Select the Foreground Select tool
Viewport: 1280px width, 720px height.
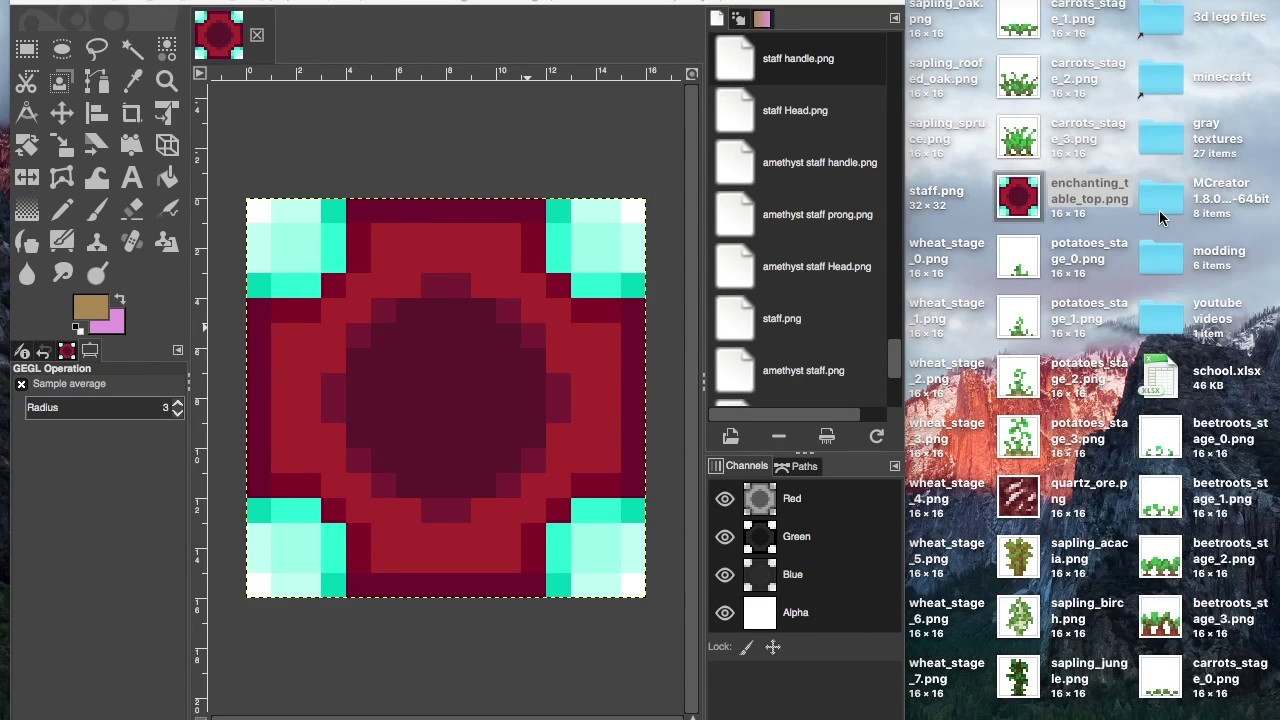(62, 81)
